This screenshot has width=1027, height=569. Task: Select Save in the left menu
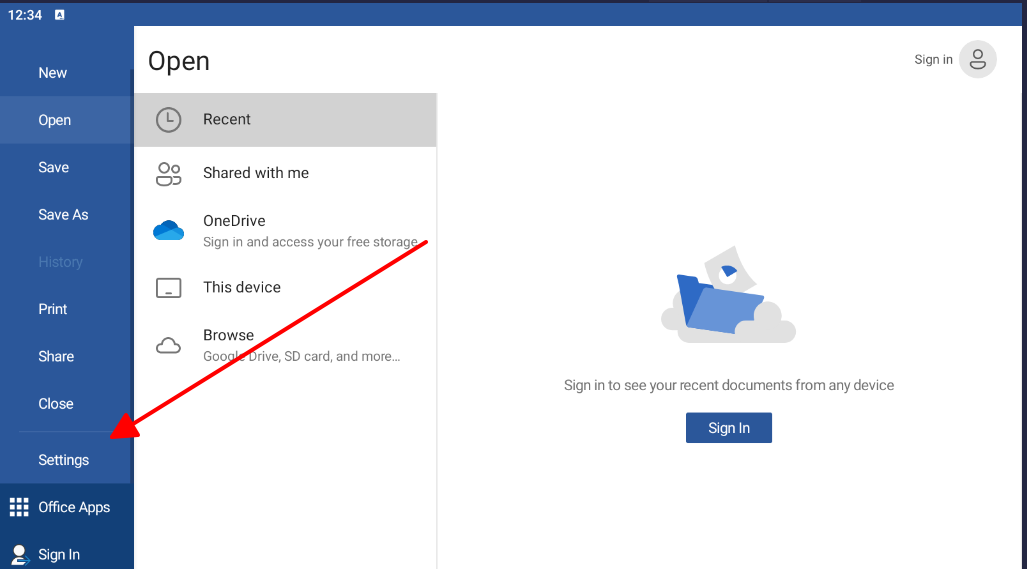pyautogui.click(x=54, y=167)
